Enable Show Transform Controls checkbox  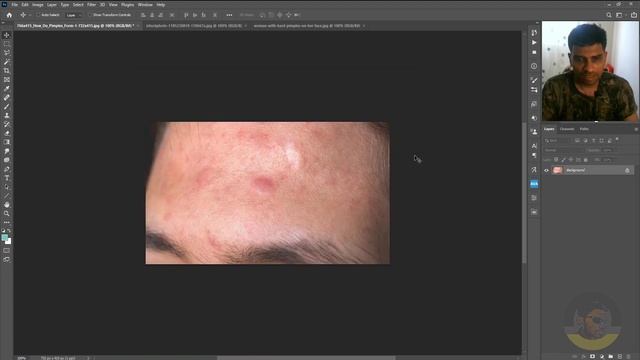pos(90,15)
